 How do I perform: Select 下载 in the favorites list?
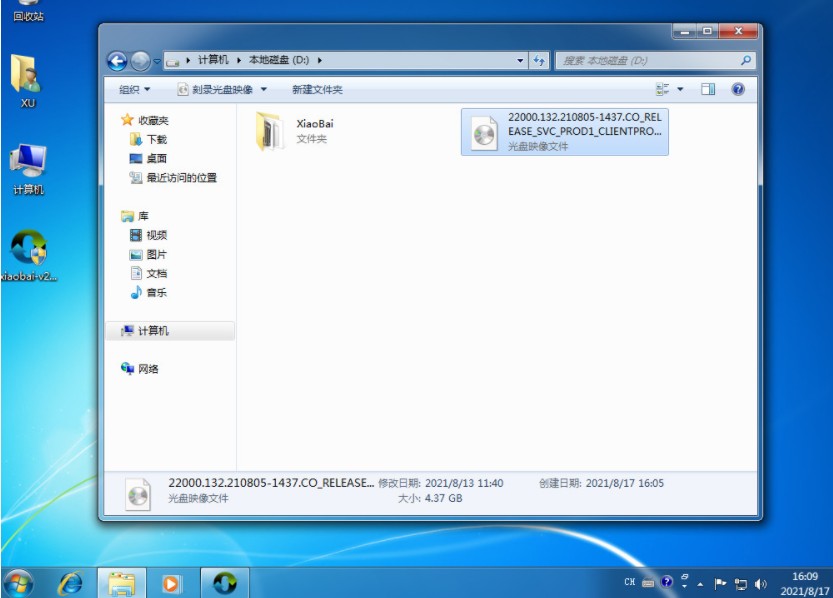point(156,139)
